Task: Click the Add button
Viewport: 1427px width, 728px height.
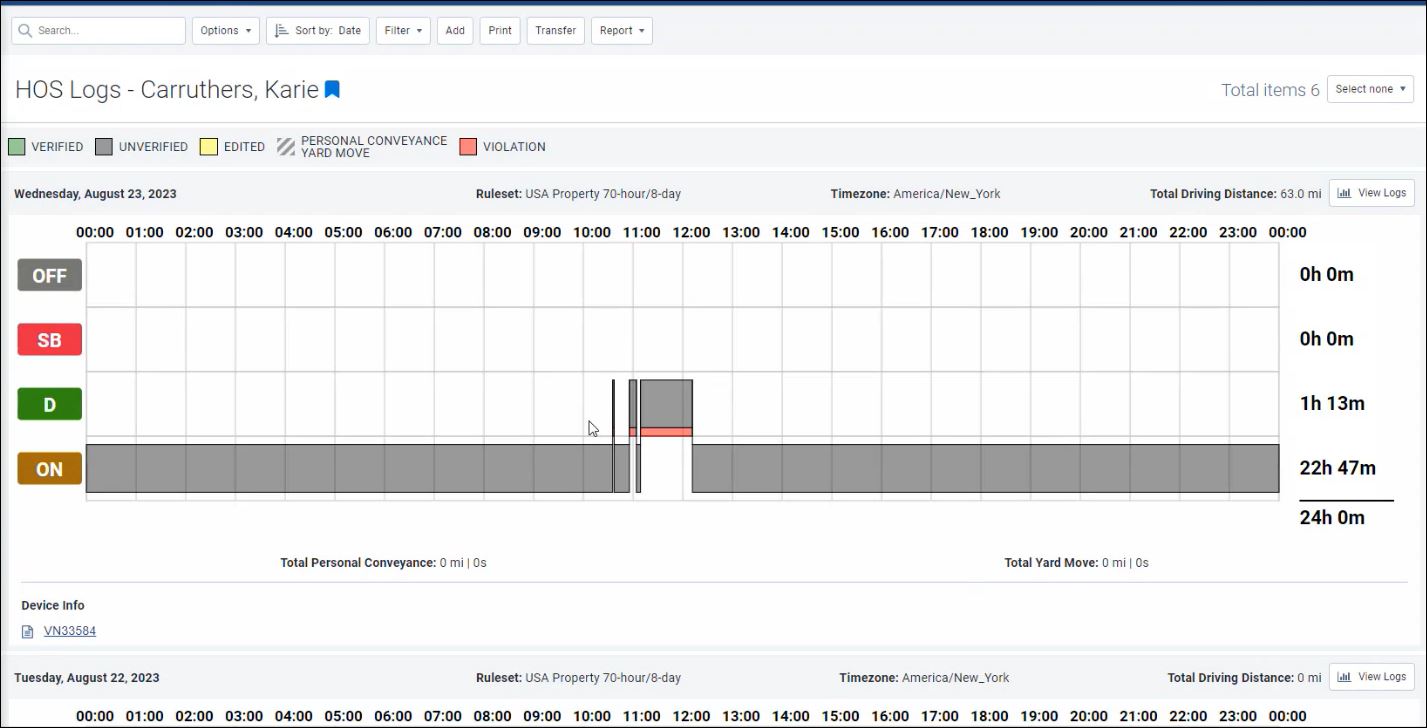Action: (455, 31)
